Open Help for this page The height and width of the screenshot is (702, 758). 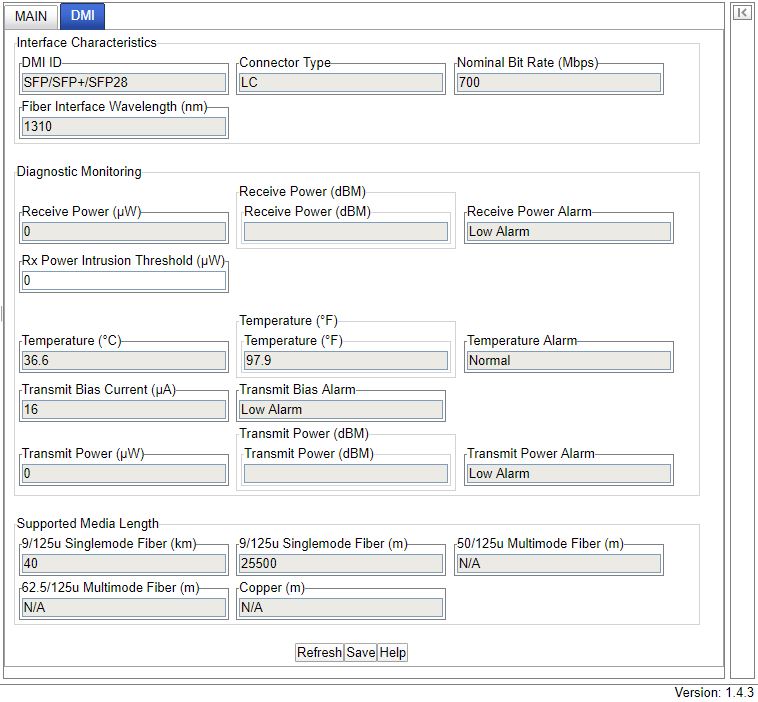point(393,652)
